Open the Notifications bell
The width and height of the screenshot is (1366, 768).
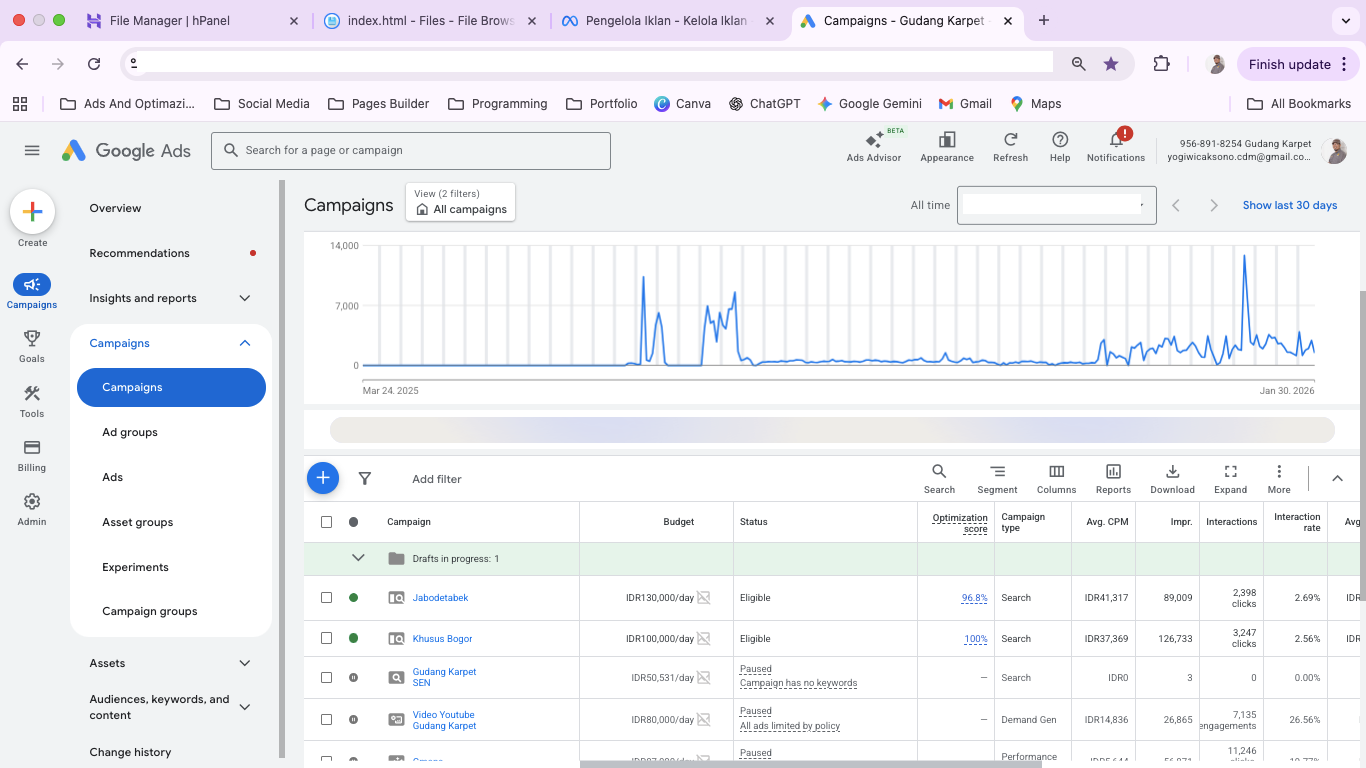tap(1116, 140)
